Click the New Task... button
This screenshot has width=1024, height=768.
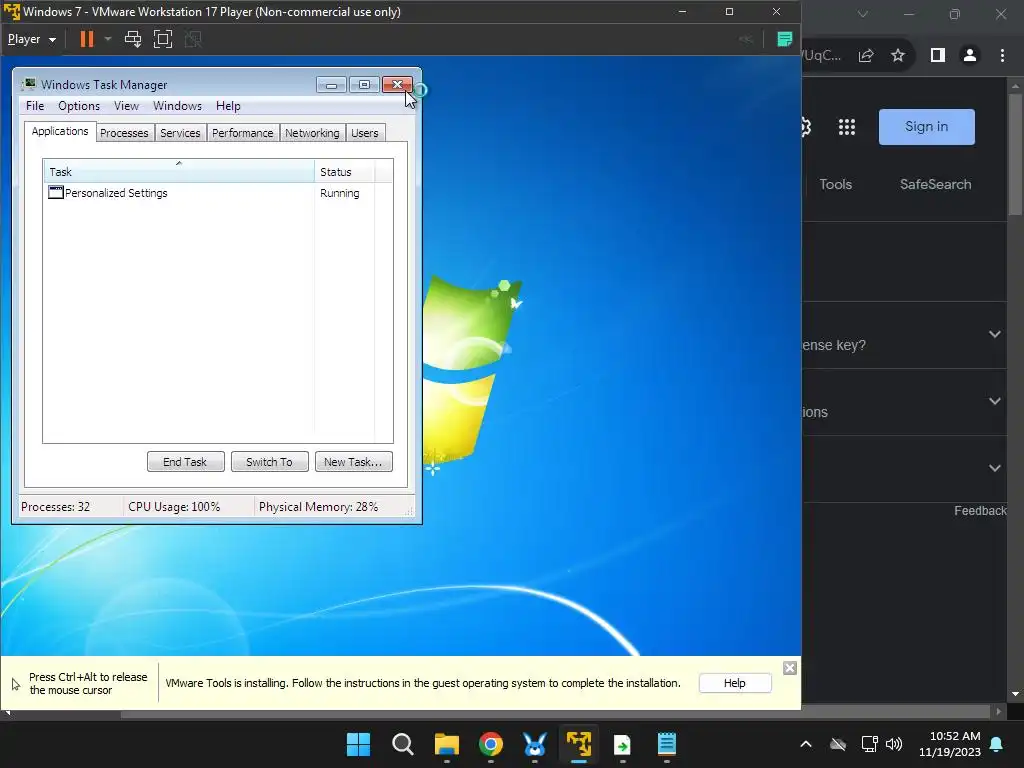[353, 462]
